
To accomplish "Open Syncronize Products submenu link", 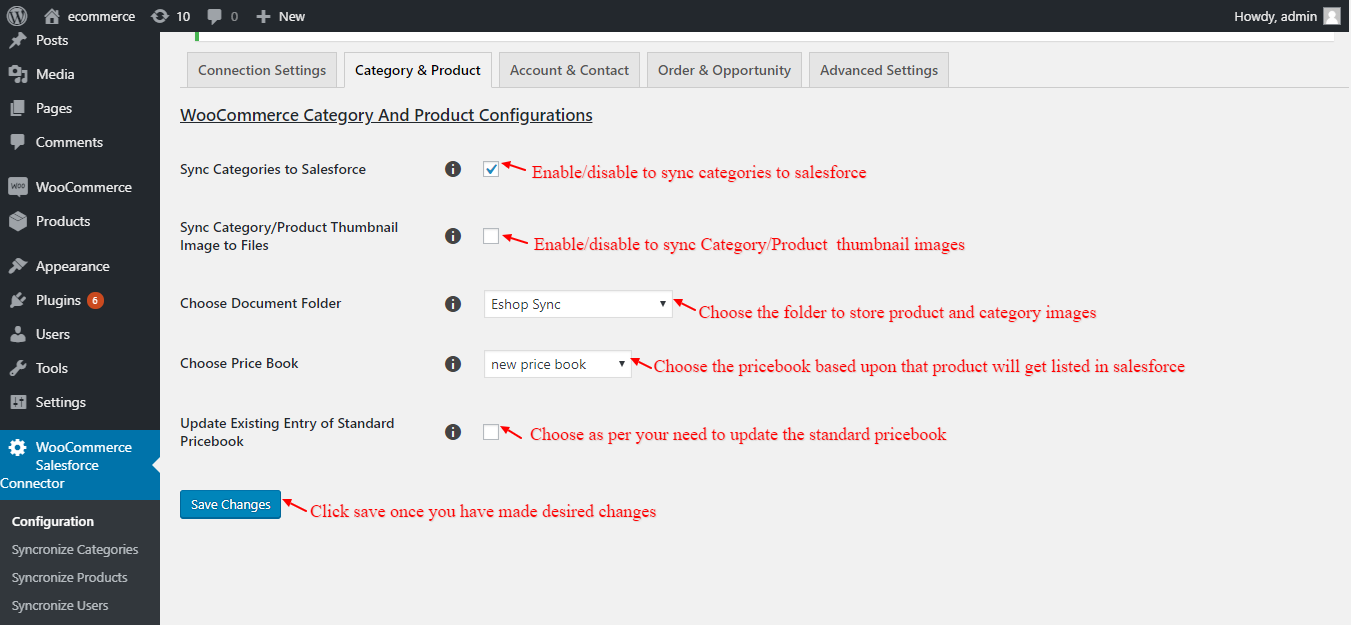I will tap(70, 577).
